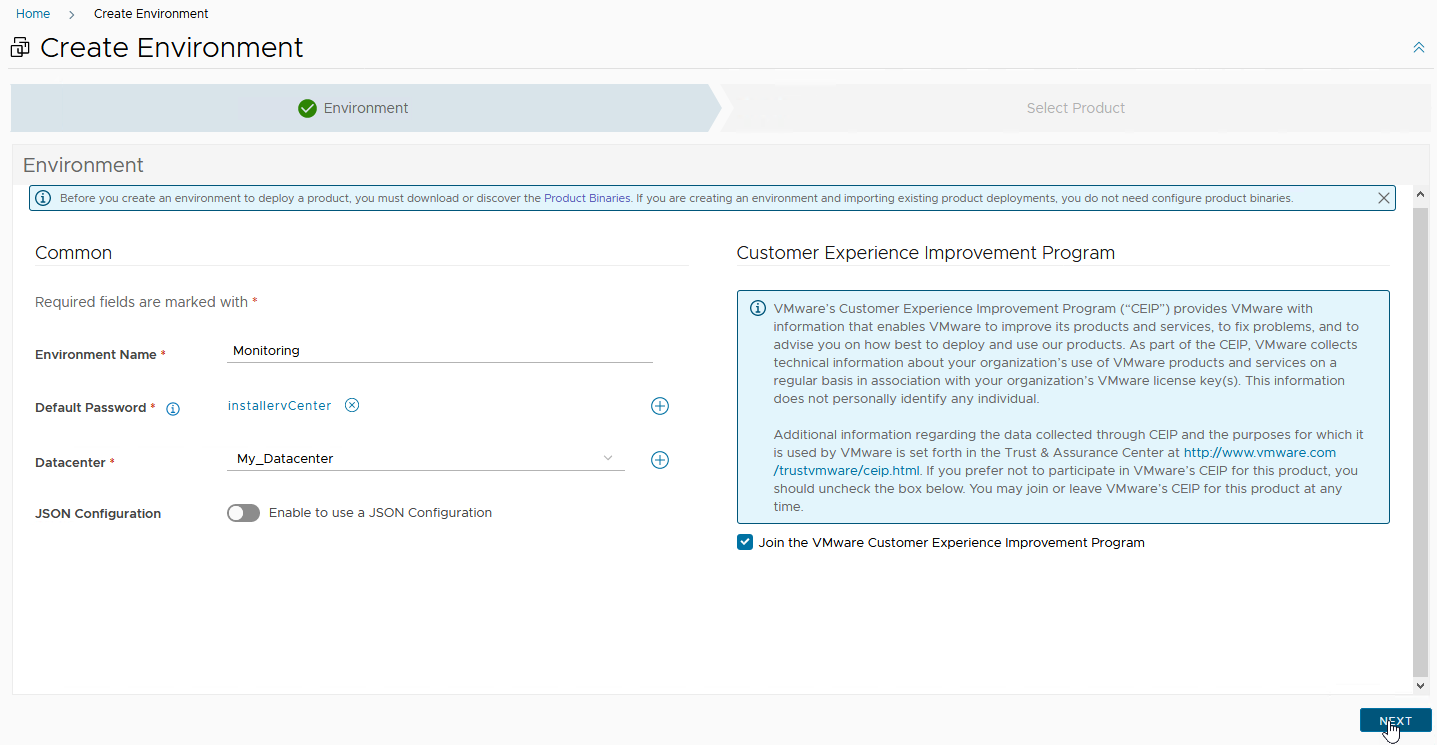Click the add password plus icon
Image resolution: width=1437 pixels, height=745 pixels.
pyautogui.click(x=660, y=406)
